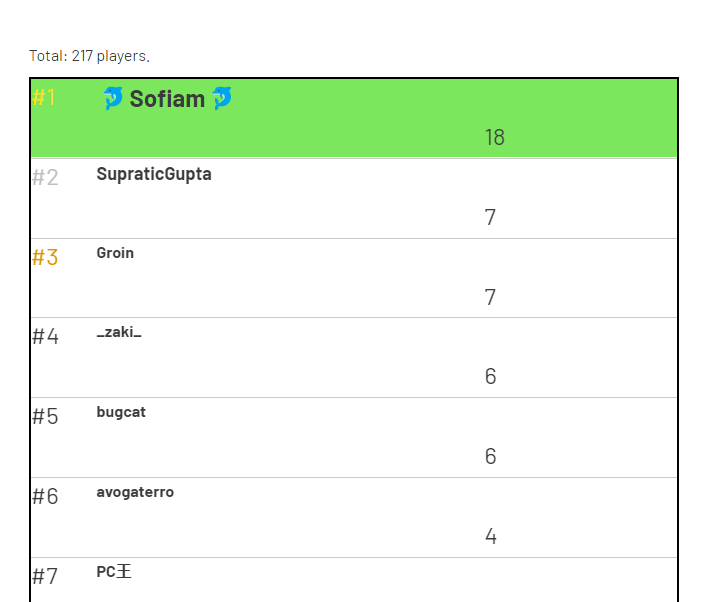
Task: Click the silver #2 rank label
Action: [x=45, y=178]
